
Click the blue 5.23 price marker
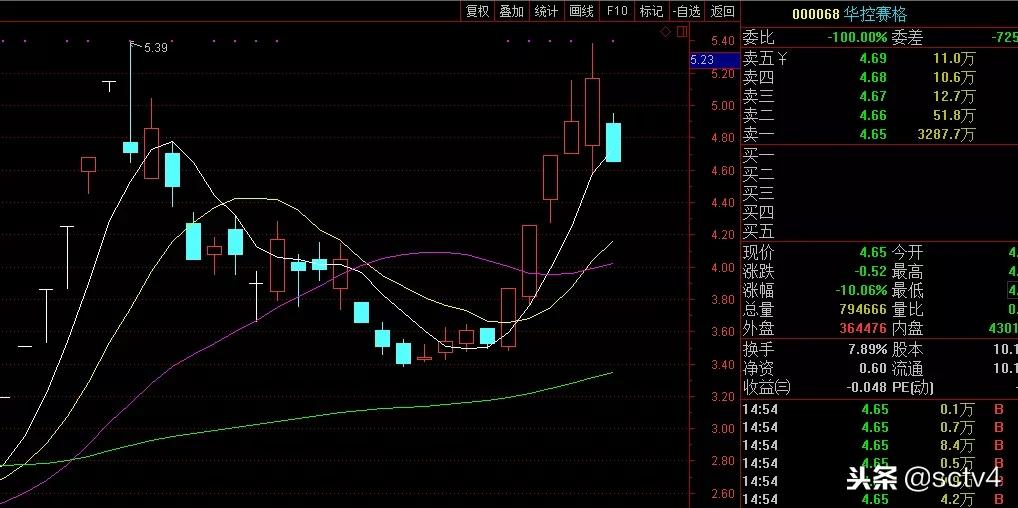tap(714, 60)
